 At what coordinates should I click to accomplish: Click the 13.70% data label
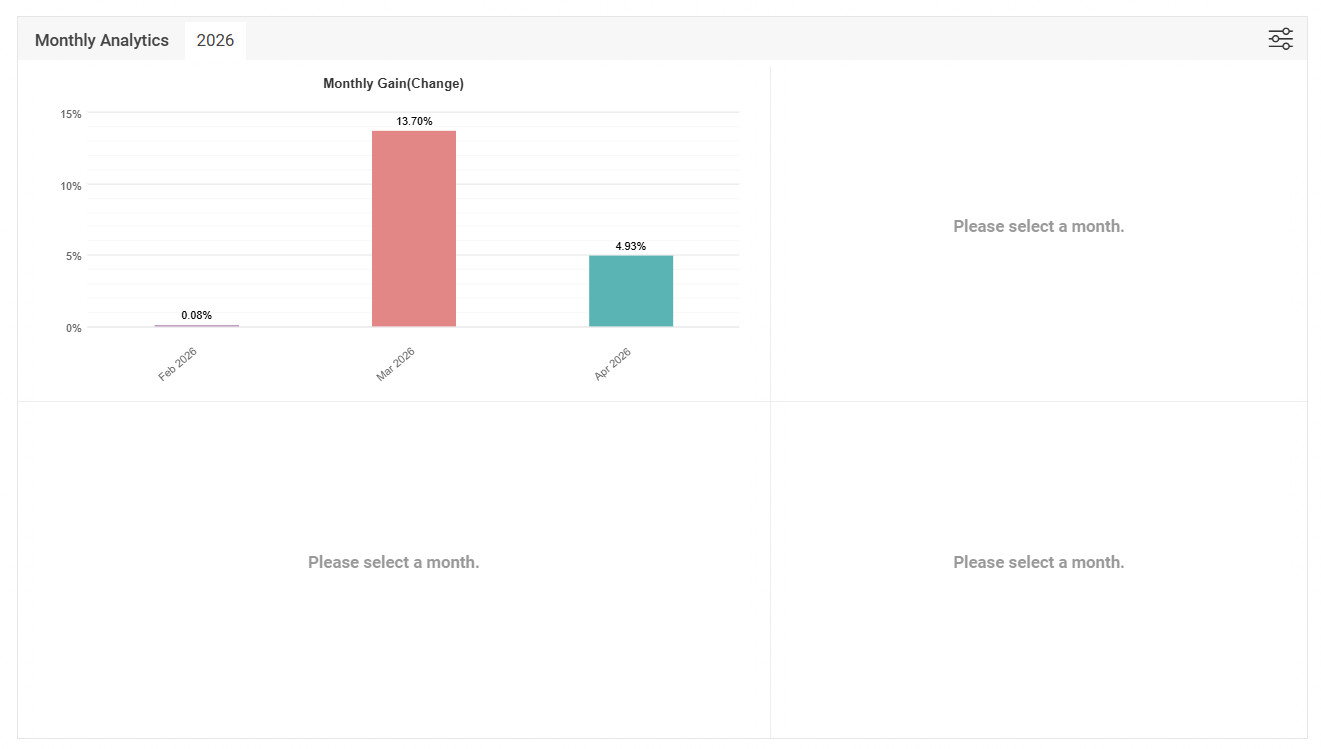tap(414, 121)
